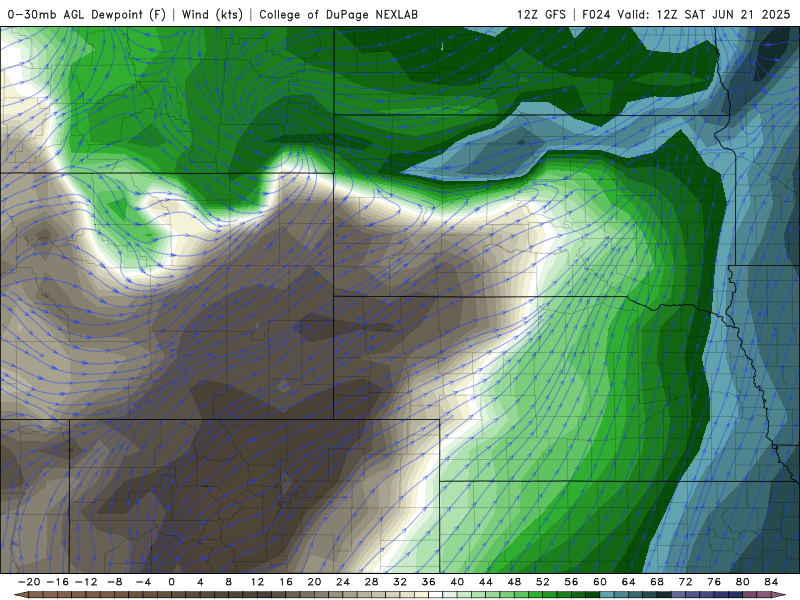Click the 68 value on the color scale
This screenshot has height=600, width=800.
pos(657,582)
